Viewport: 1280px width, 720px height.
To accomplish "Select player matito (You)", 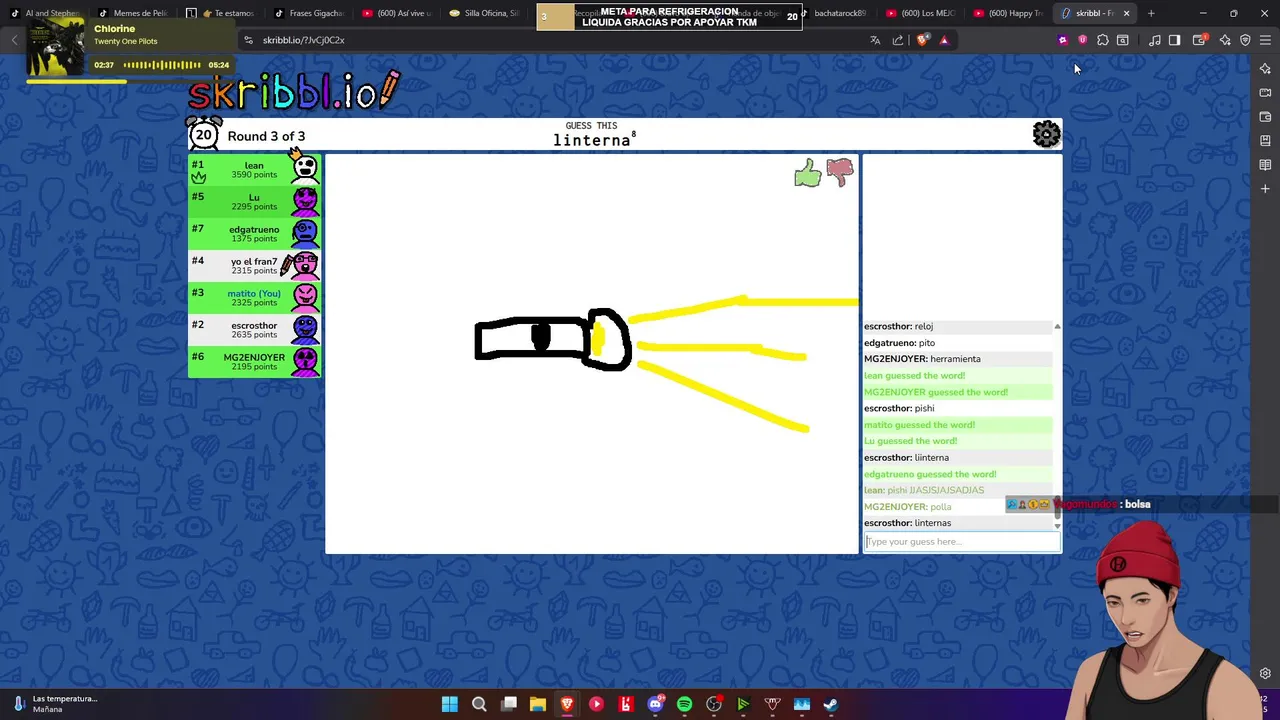I will [x=254, y=298].
